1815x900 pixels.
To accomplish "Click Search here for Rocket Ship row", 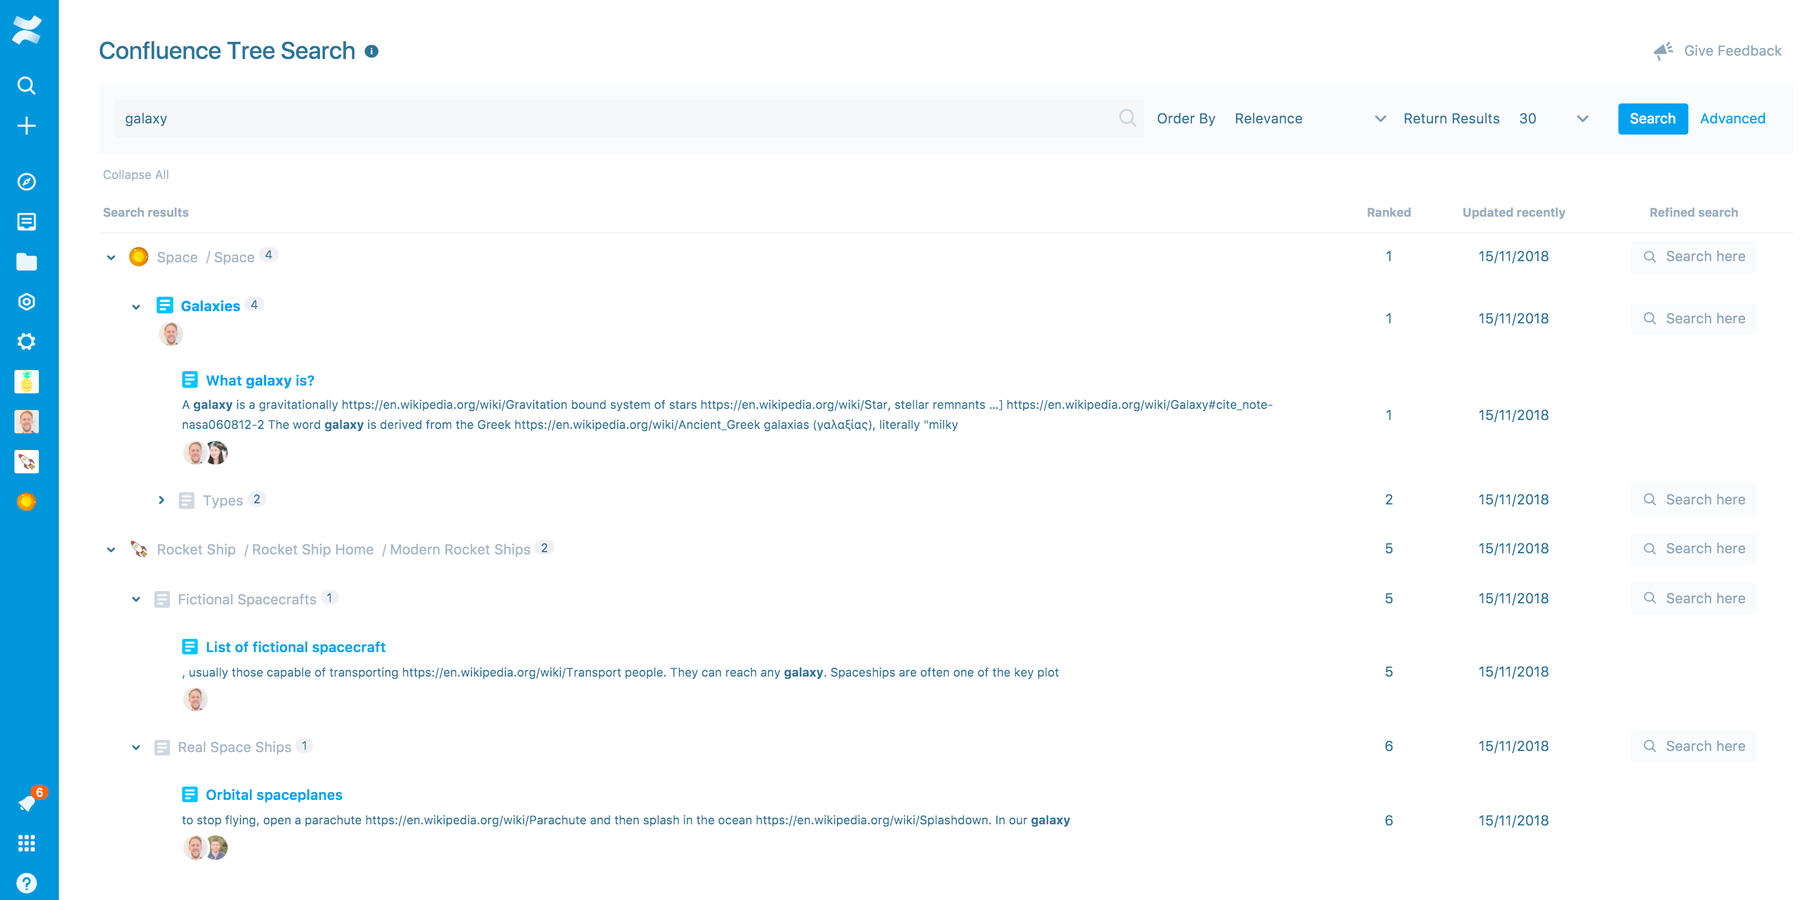I will coord(1693,549).
